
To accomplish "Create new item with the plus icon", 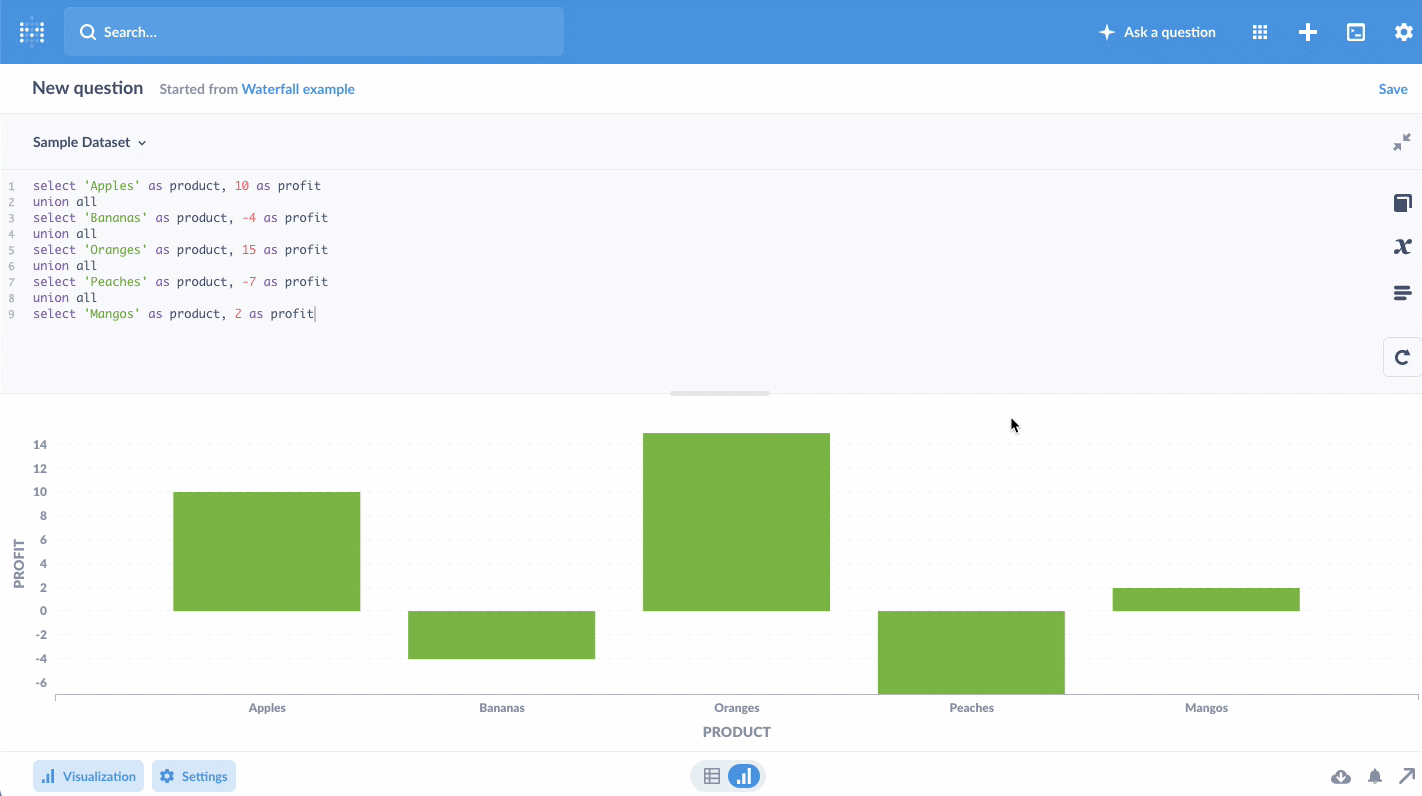I will point(1308,31).
